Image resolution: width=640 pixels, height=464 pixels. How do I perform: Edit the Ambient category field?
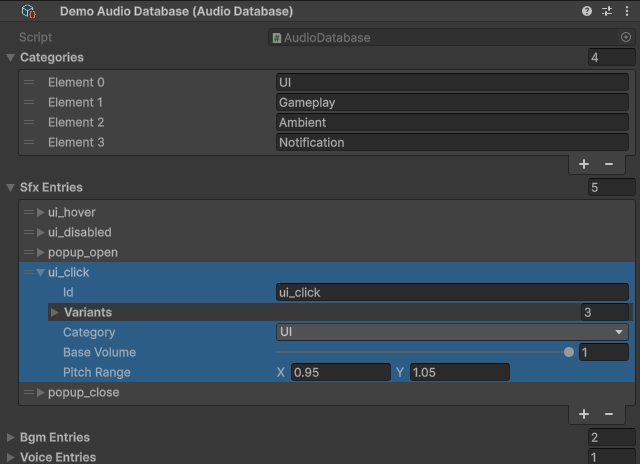452,122
